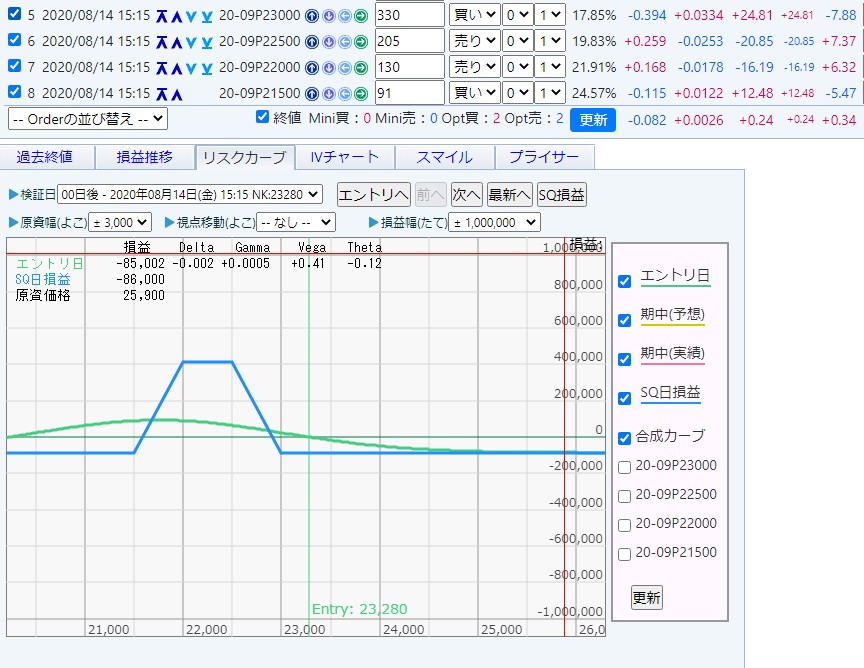
Task: Click purple down-arrow circle for 20-09P23000
Action: 328,16
